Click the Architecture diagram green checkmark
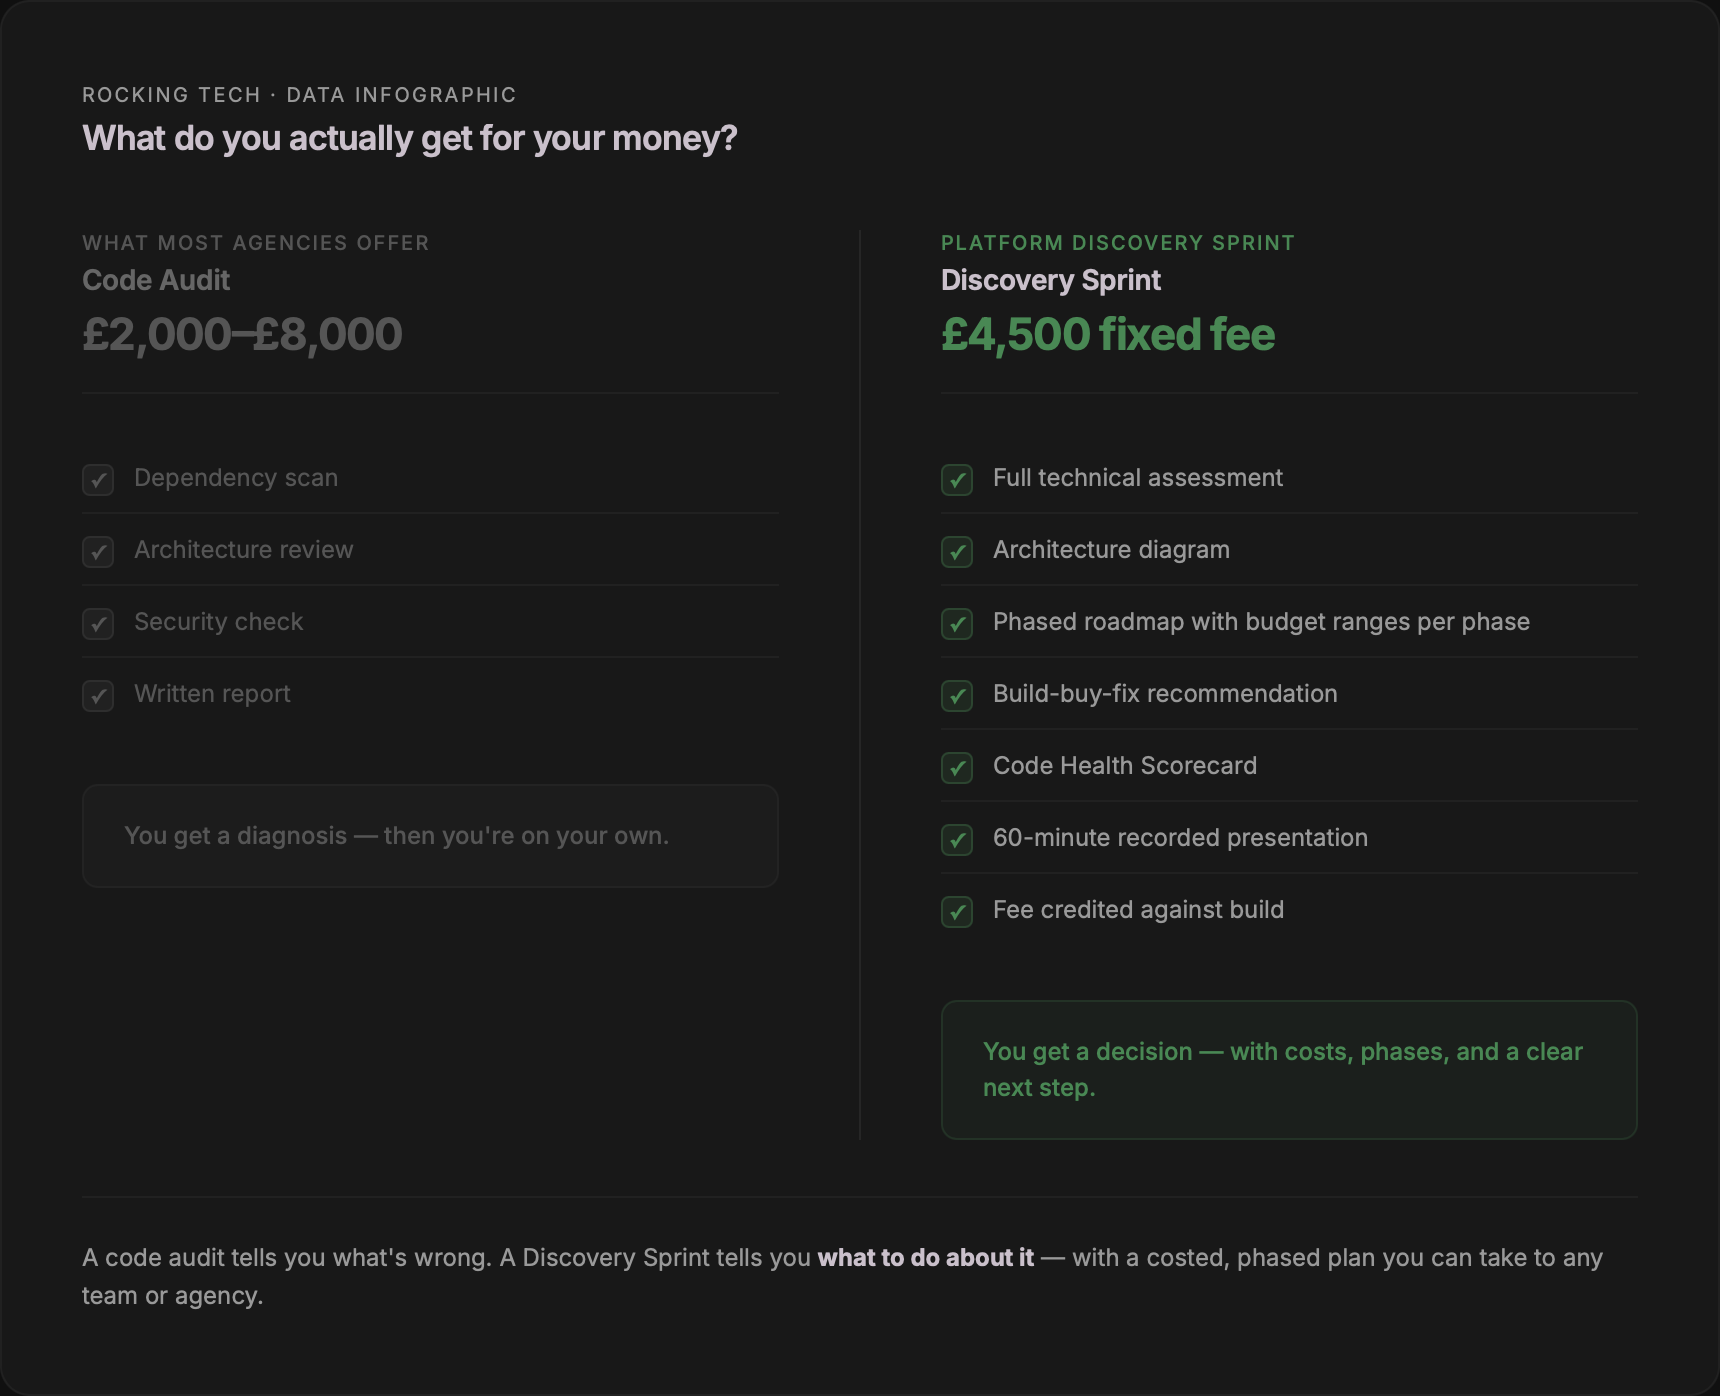 click(x=957, y=552)
